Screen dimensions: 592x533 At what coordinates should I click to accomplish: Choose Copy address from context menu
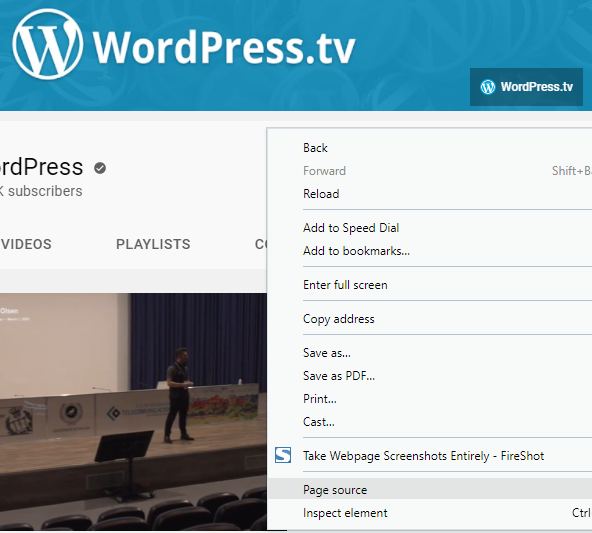click(430, 319)
